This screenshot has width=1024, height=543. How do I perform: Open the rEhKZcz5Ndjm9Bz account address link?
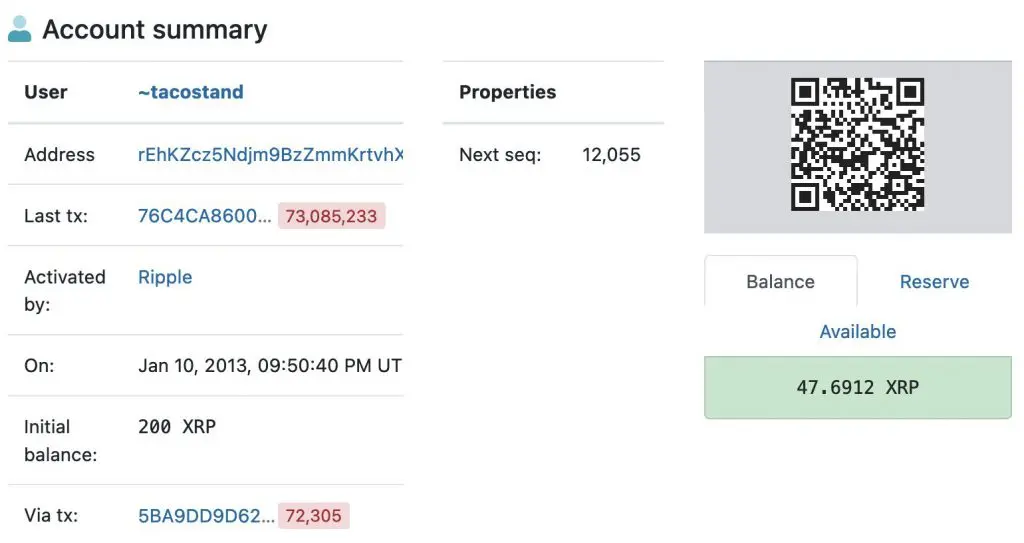tap(270, 155)
